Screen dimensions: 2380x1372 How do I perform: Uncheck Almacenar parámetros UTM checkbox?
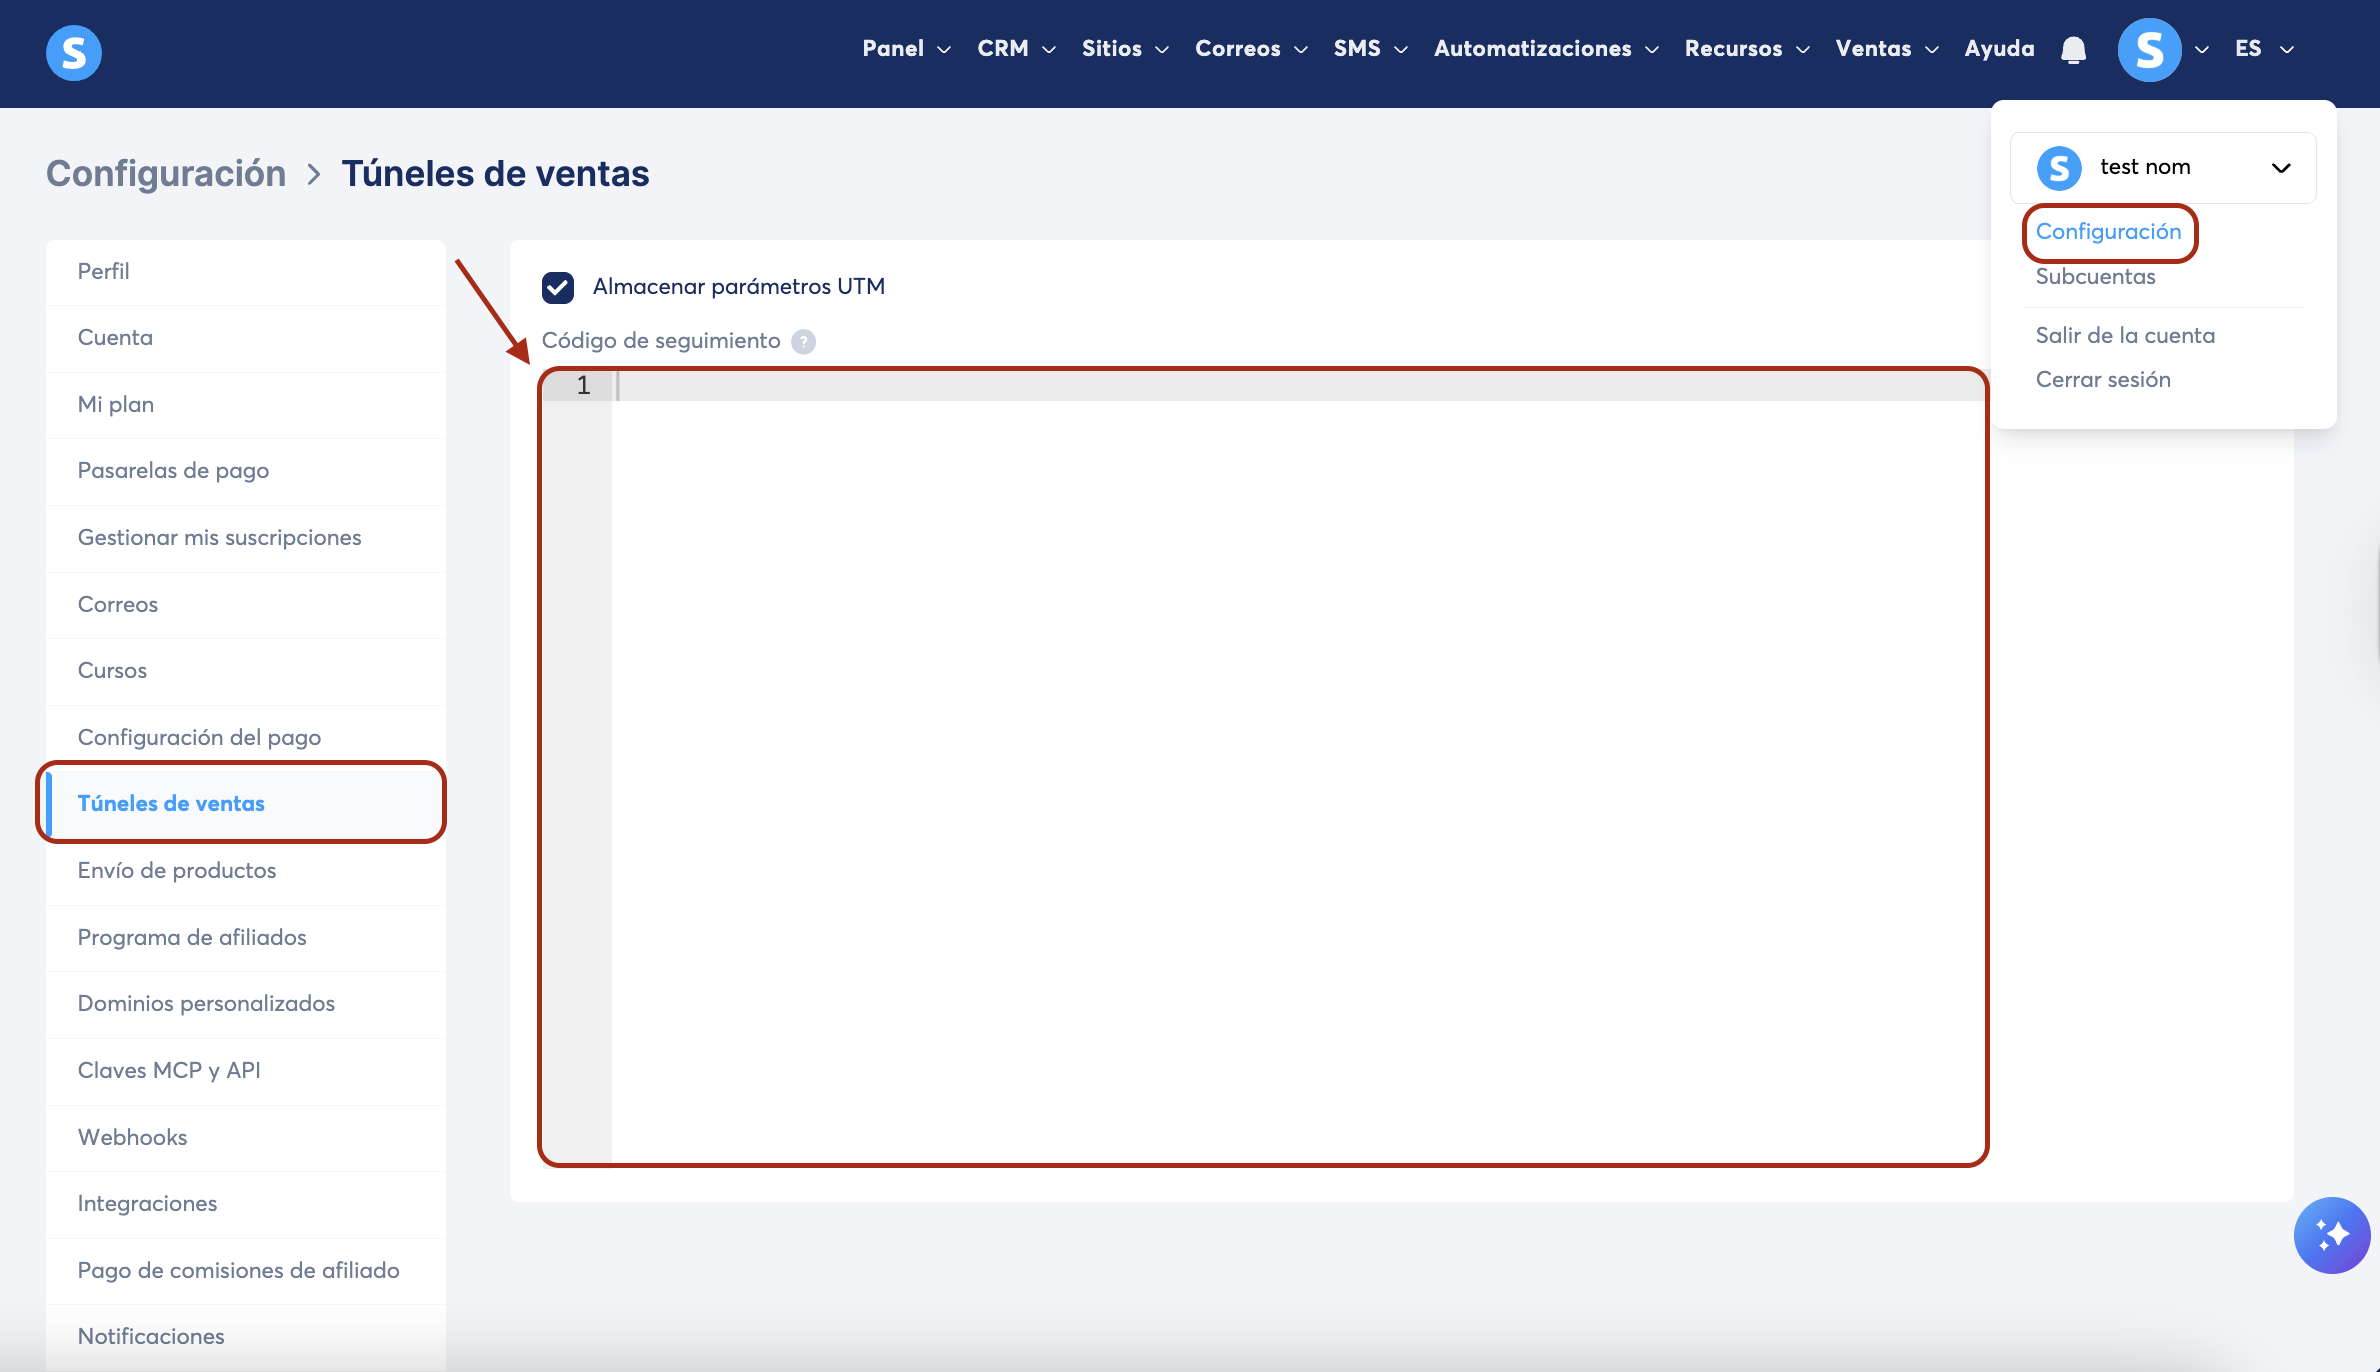point(558,288)
